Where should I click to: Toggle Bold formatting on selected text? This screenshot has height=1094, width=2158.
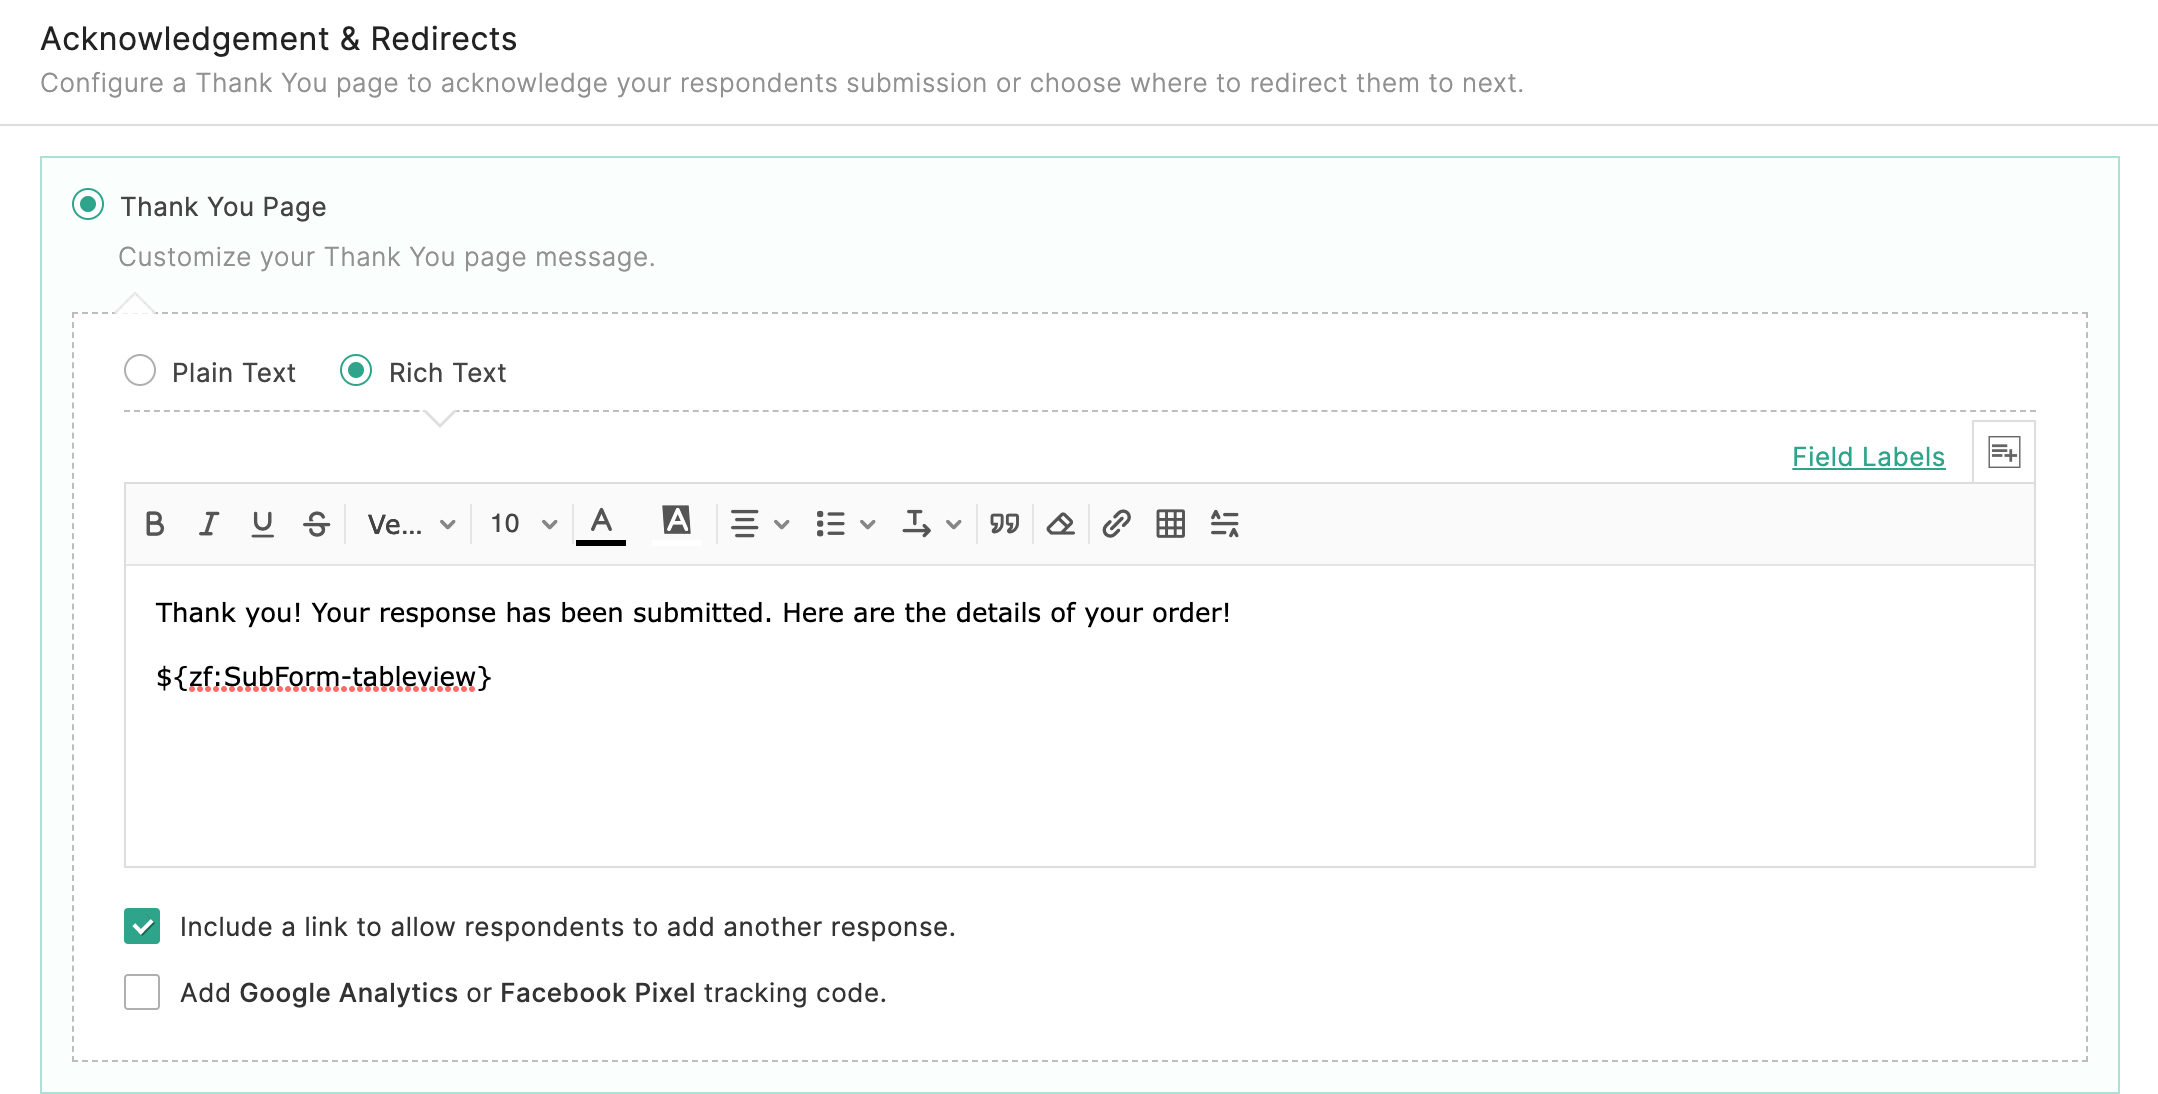tap(155, 523)
